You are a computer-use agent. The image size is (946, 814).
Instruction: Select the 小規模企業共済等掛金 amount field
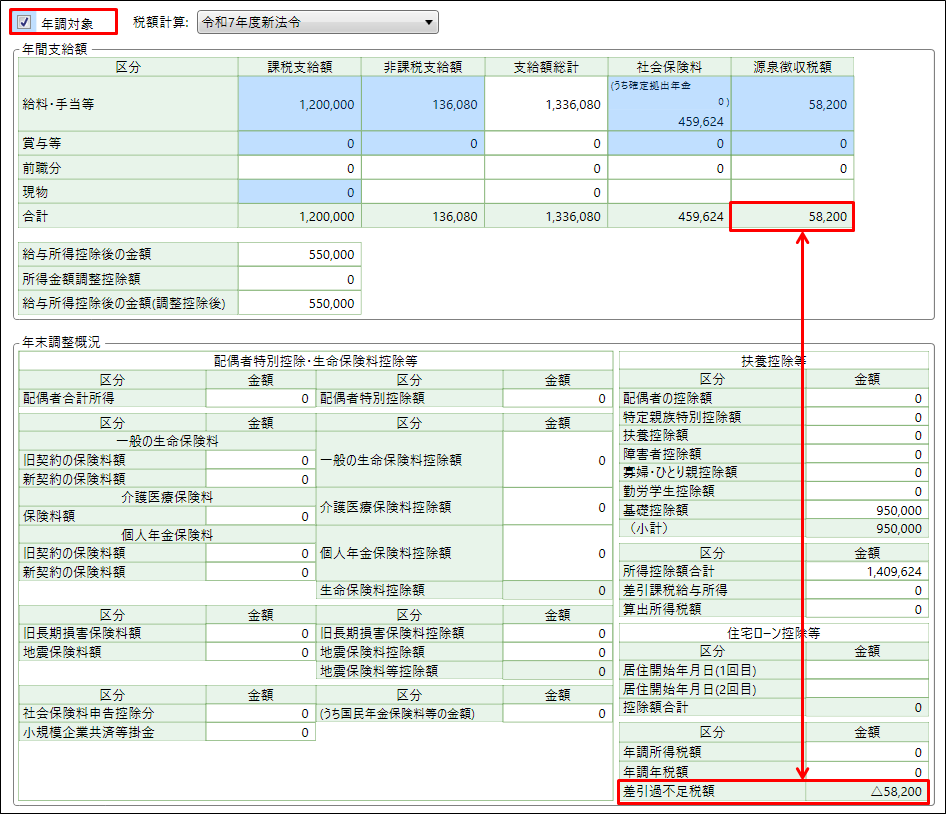[x=260, y=733]
